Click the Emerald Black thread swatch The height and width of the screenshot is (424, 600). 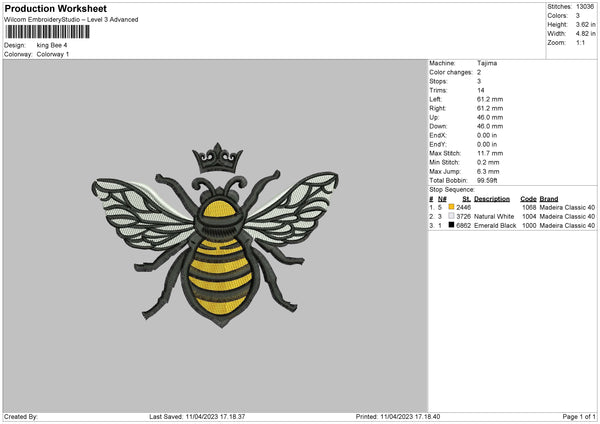click(452, 225)
